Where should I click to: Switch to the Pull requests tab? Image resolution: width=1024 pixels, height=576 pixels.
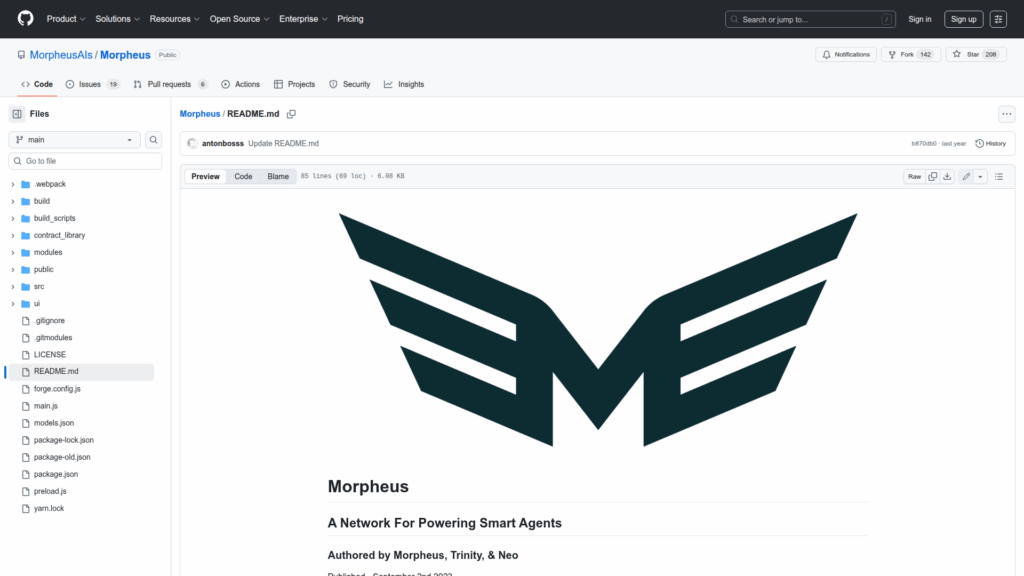[170, 84]
